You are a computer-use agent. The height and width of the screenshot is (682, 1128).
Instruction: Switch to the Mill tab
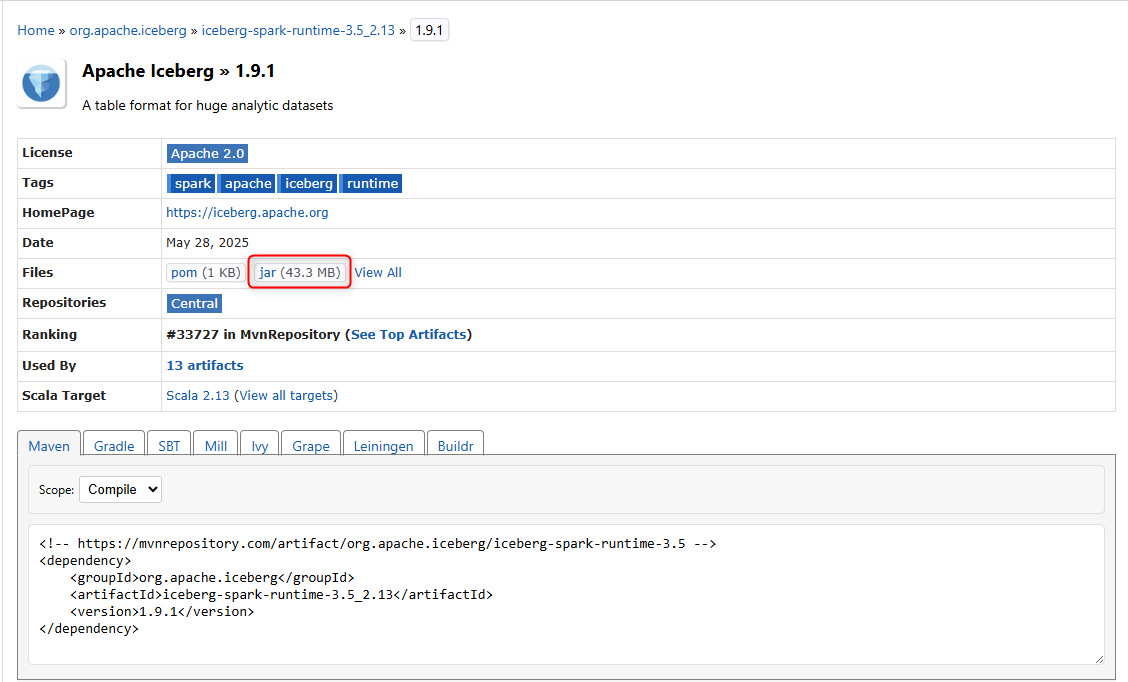pyautogui.click(x=216, y=445)
